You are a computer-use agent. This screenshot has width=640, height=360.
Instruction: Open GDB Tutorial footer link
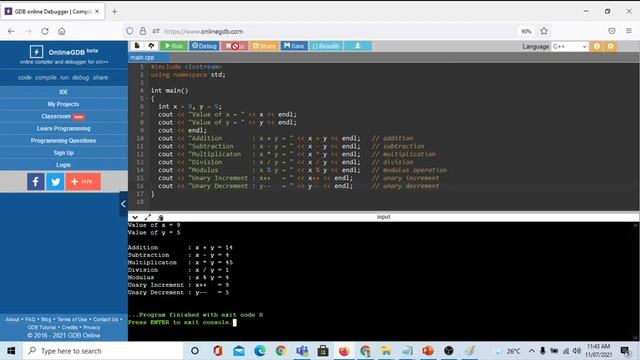[42, 327]
